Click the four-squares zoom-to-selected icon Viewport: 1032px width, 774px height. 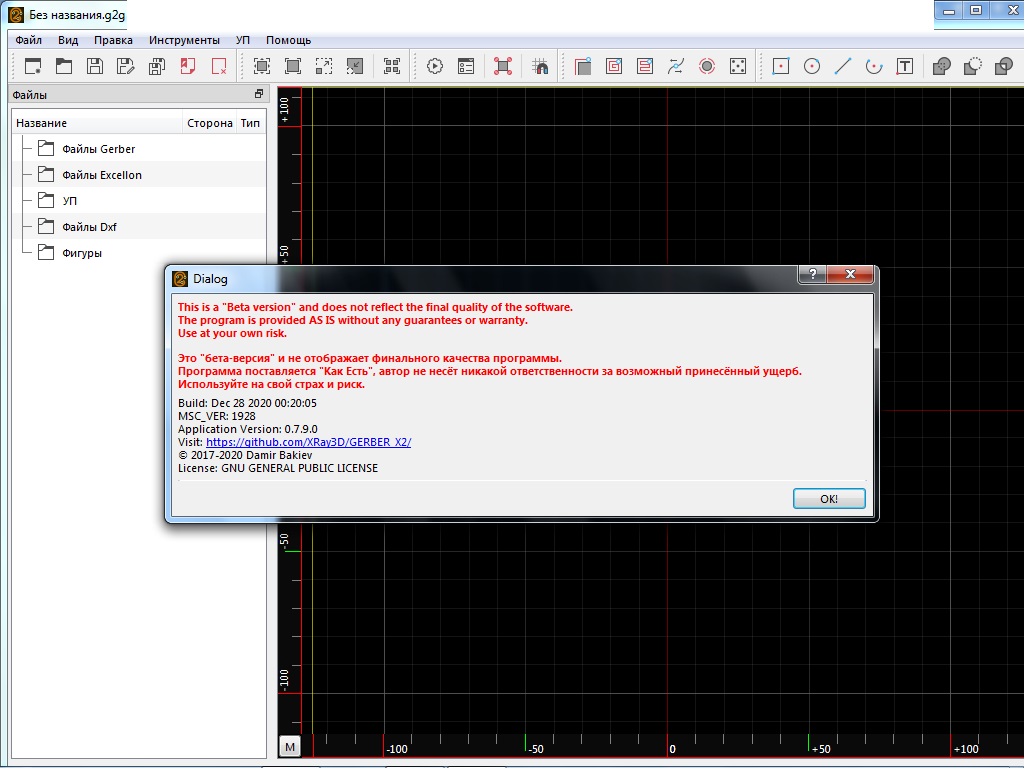click(x=392, y=66)
